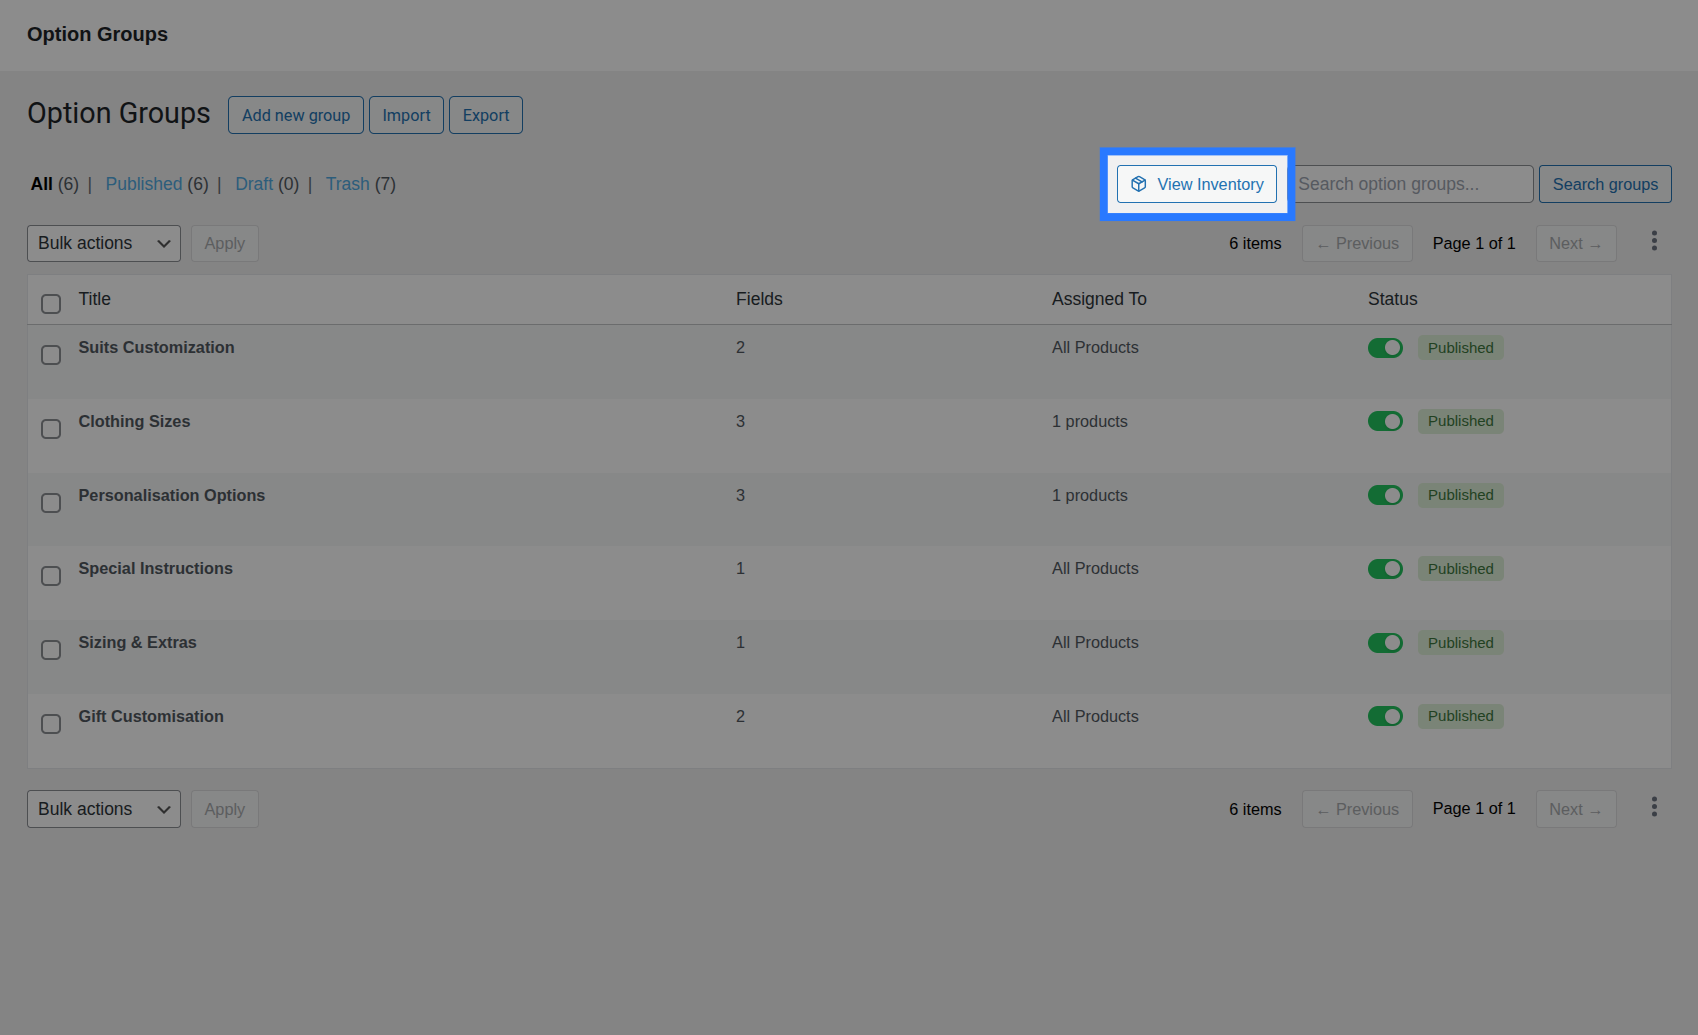Check the Suits Customization row checkbox
The width and height of the screenshot is (1698, 1035).
51,355
